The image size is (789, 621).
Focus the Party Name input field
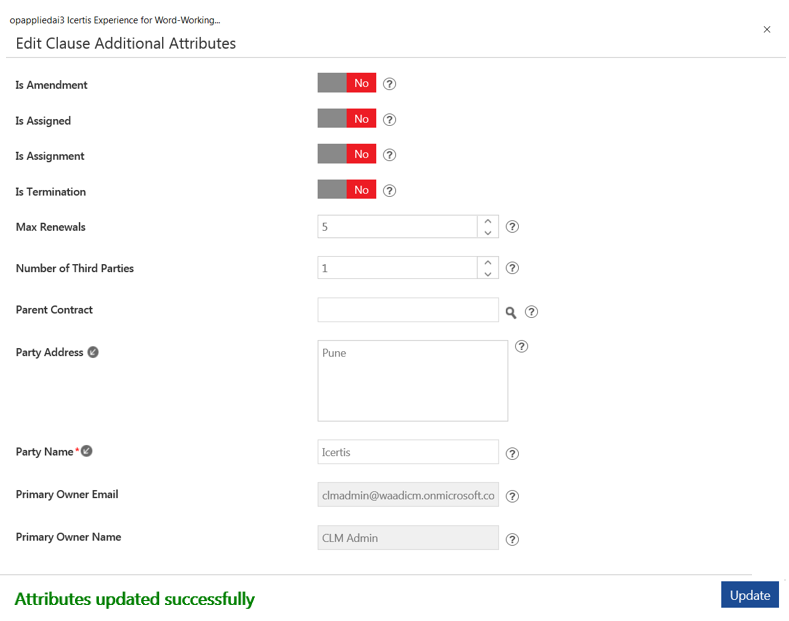pyautogui.click(x=407, y=452)
